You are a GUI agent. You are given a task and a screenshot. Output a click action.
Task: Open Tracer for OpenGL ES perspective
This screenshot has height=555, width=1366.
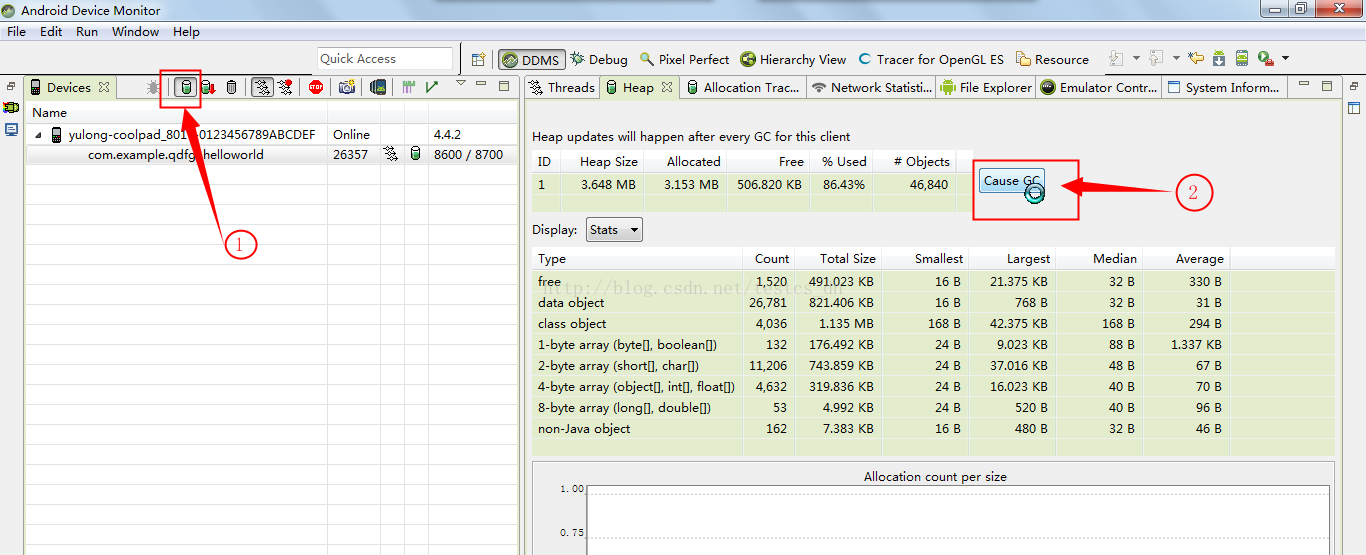(931, 60)
